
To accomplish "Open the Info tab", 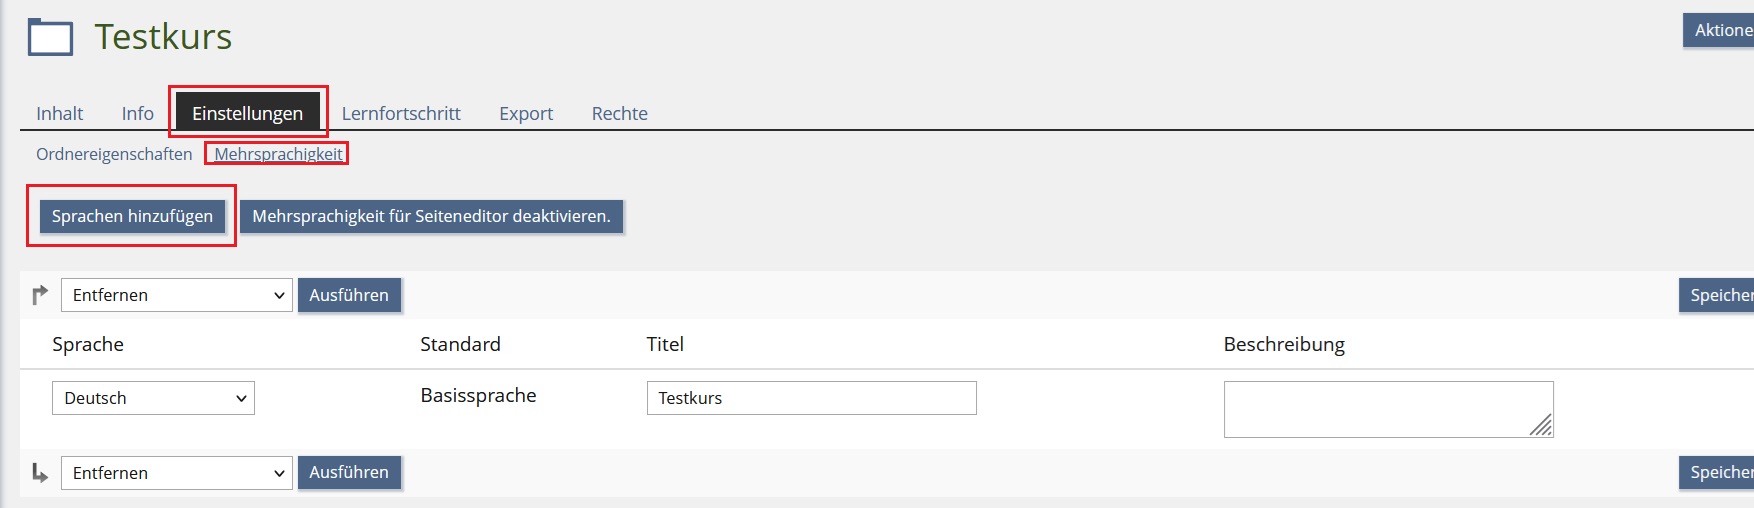I will point(138,114).
